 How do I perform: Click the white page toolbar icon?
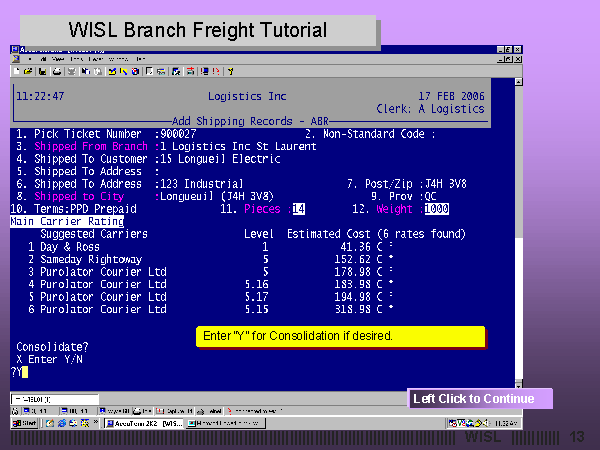[149, 71]
